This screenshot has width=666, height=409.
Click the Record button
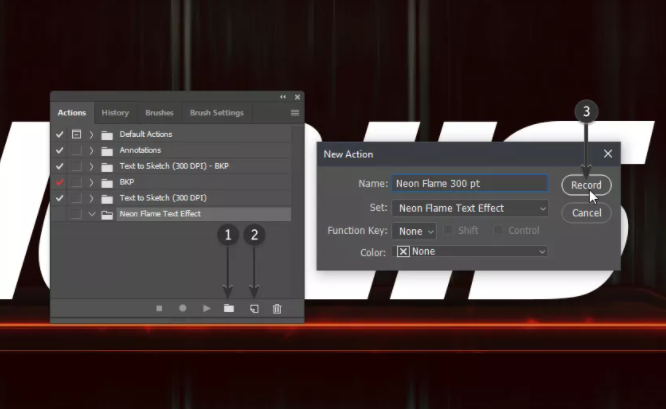(586, 185)
